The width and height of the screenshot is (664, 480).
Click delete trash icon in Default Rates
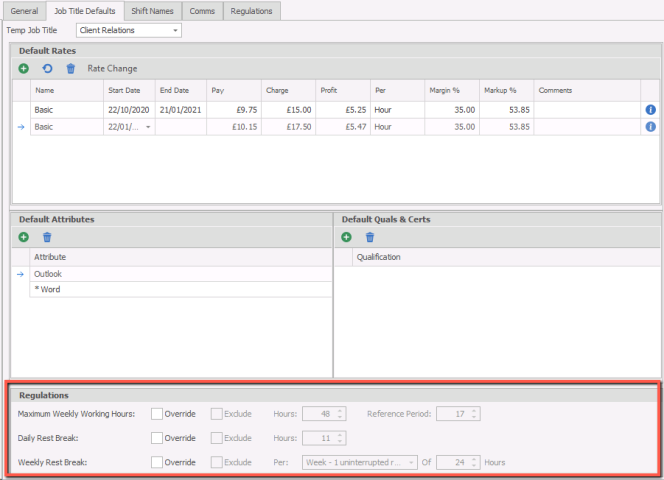click(70, 68)
